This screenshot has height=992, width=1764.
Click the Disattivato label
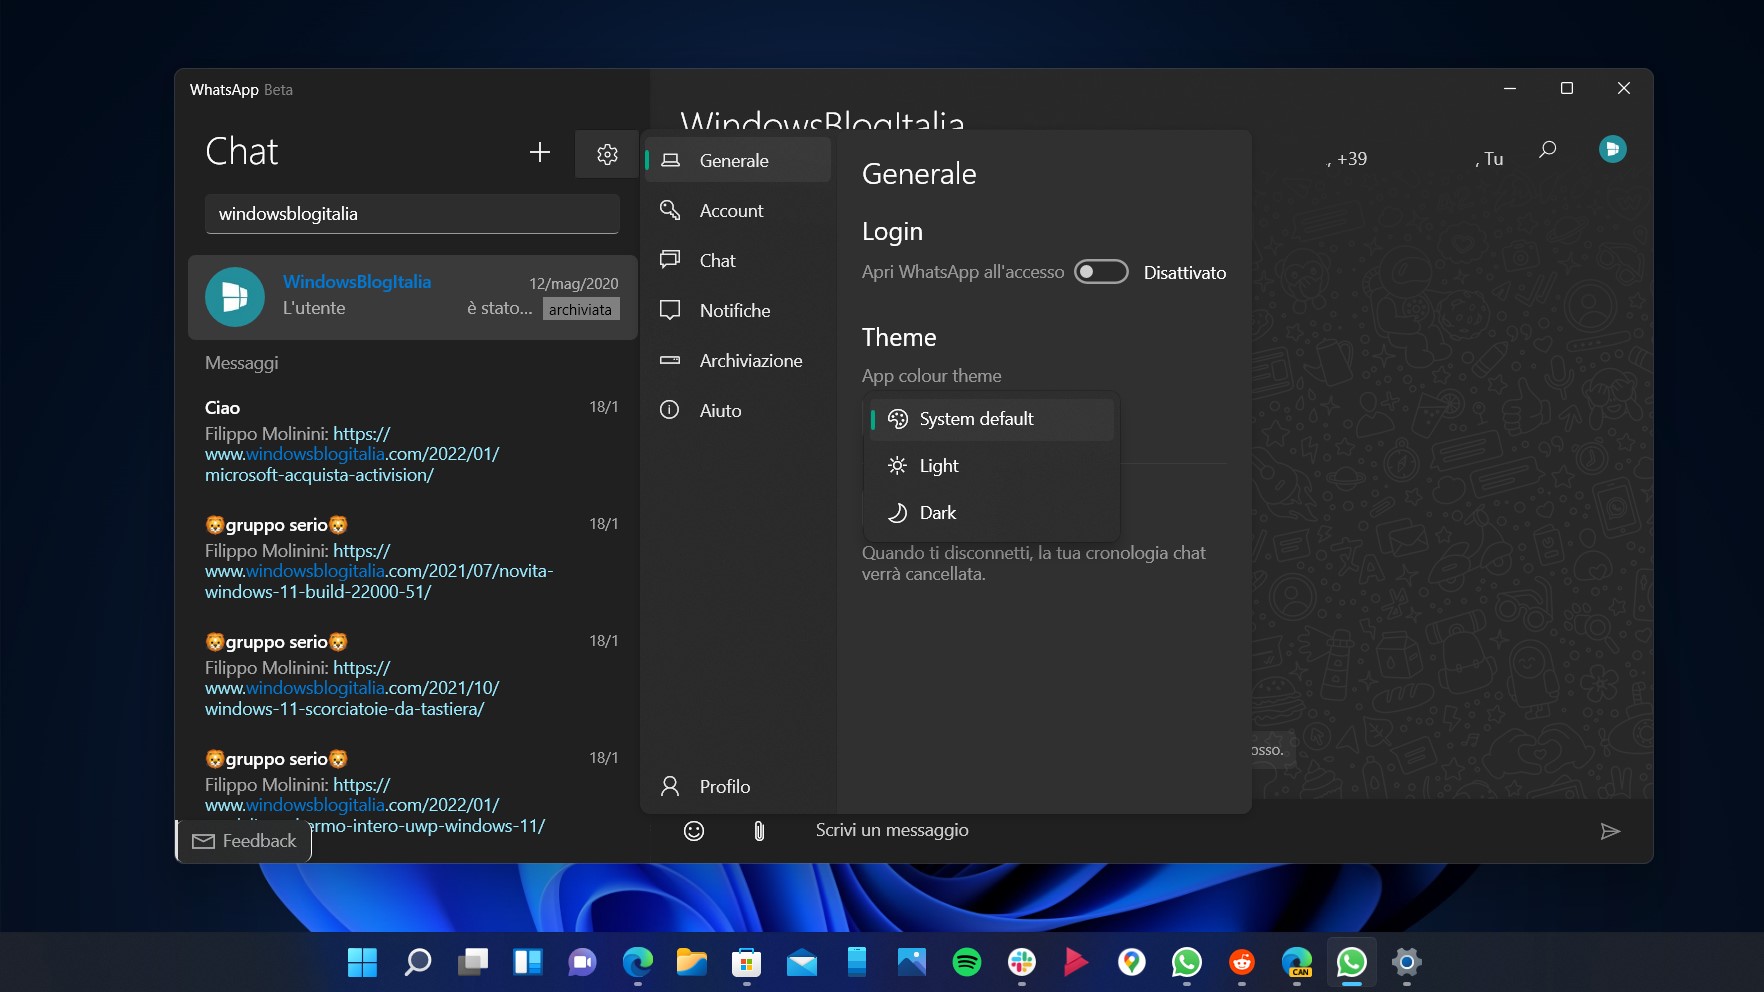coord(1185,272)
